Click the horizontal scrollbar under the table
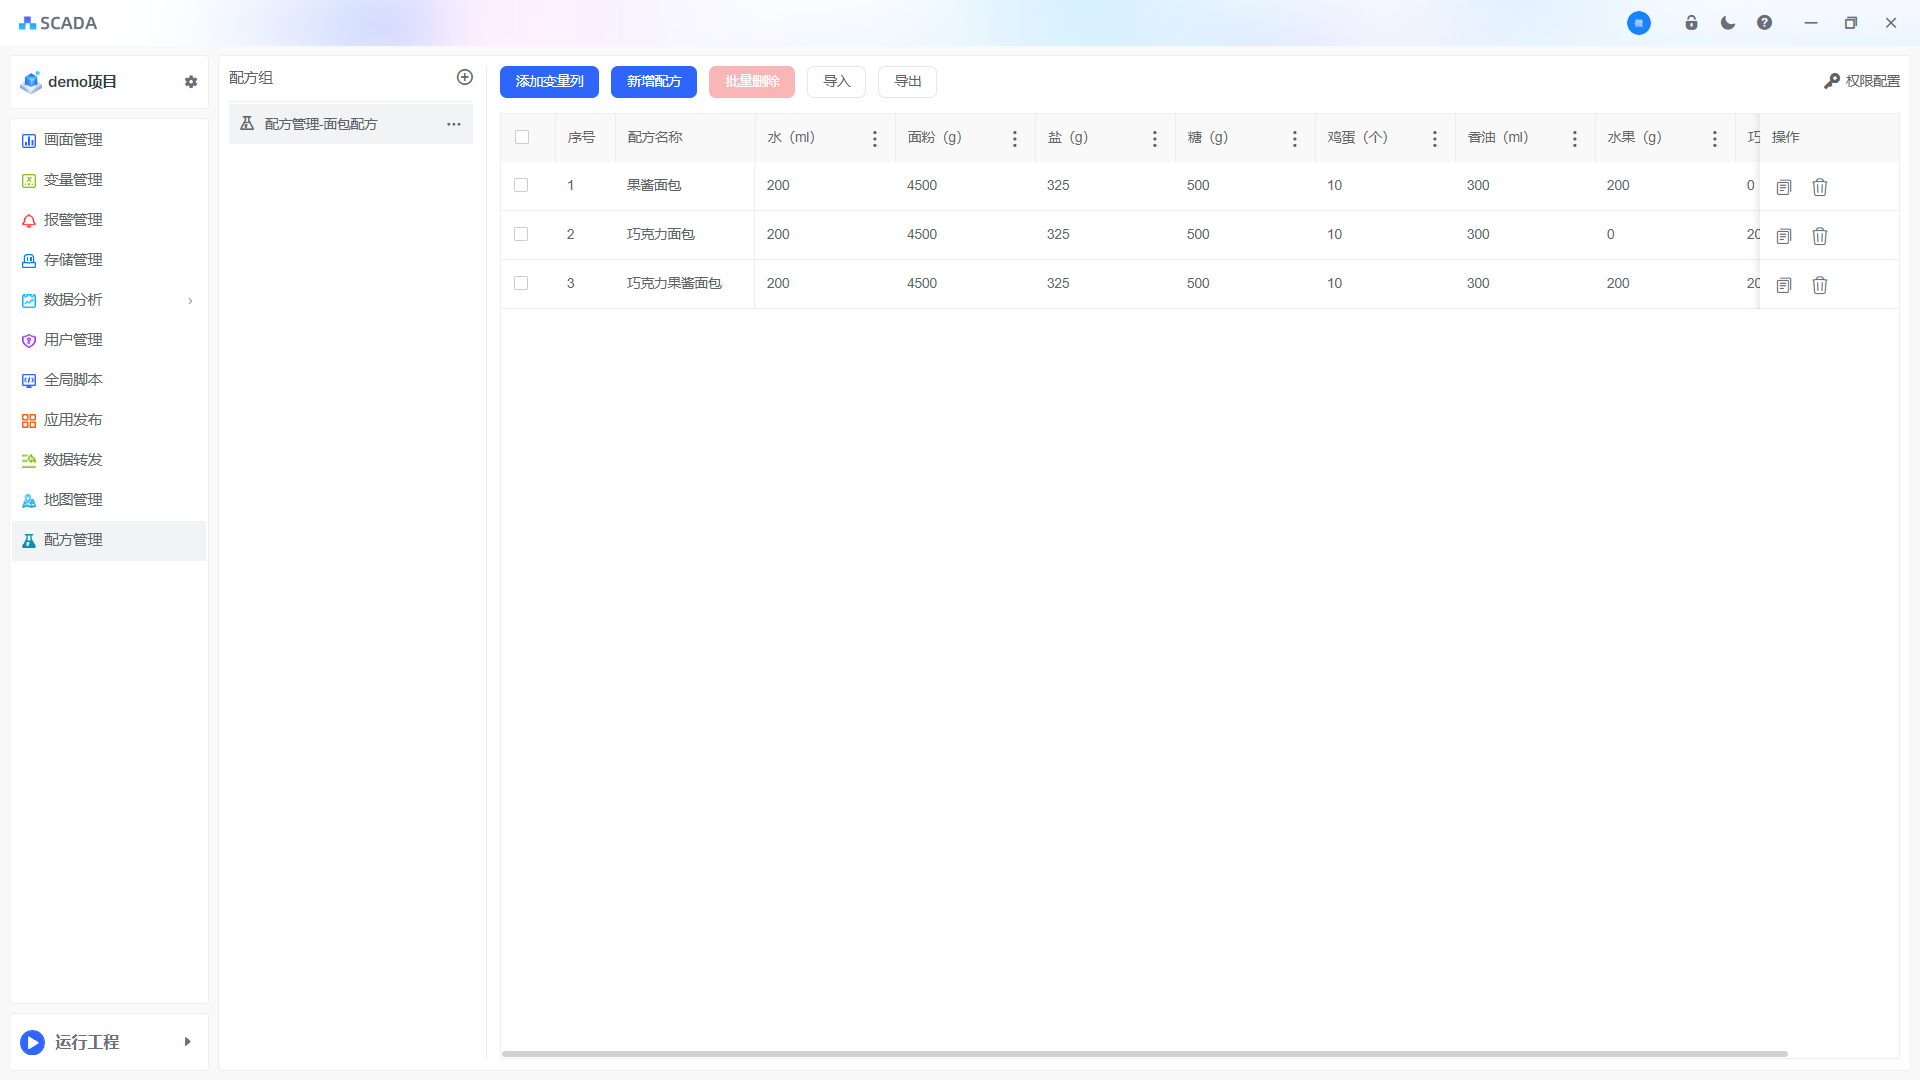1920x1080 pixels. tap(1144, 1053)
